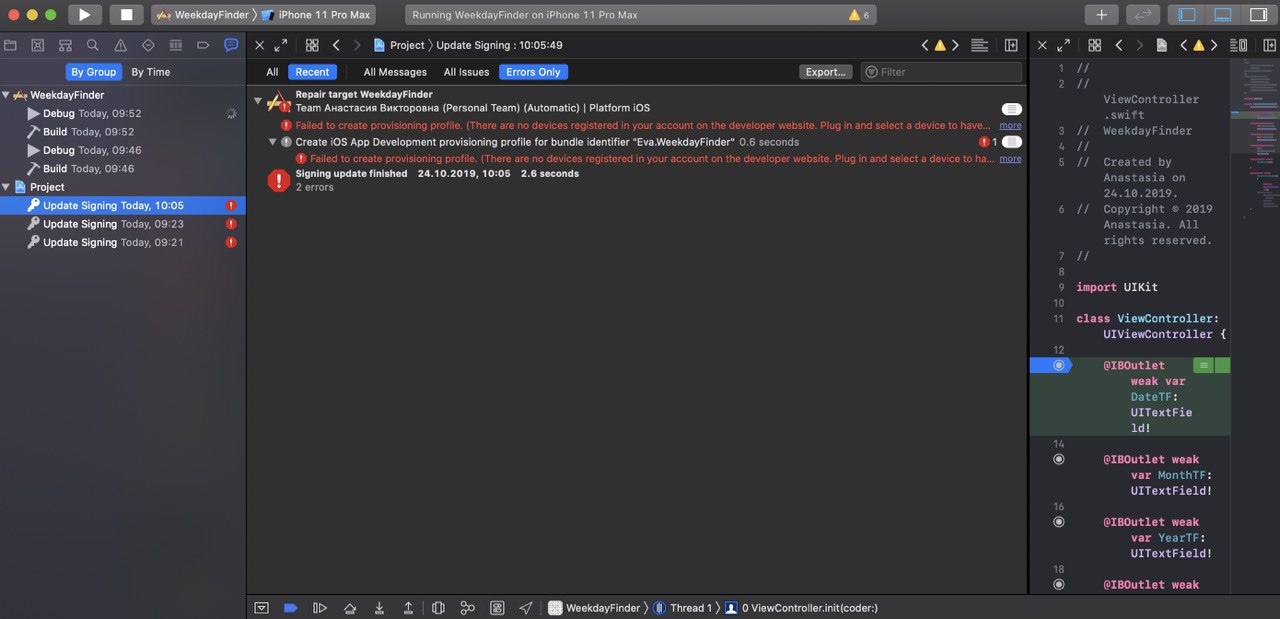The height and width of the screenshot is (619, 1280).
Task: Open the iPhone 11 Pro Max device selector
Action: pyautogui.click(x=317, y=15)
